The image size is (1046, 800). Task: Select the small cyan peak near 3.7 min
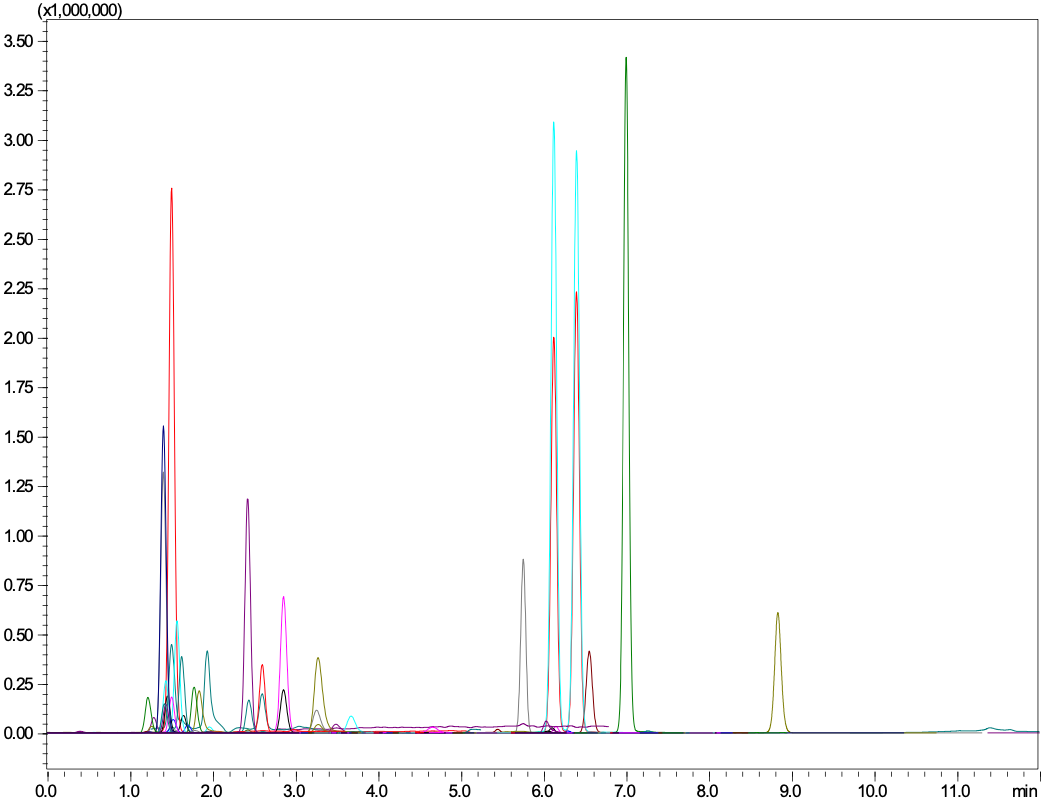[x=350, y=717]
